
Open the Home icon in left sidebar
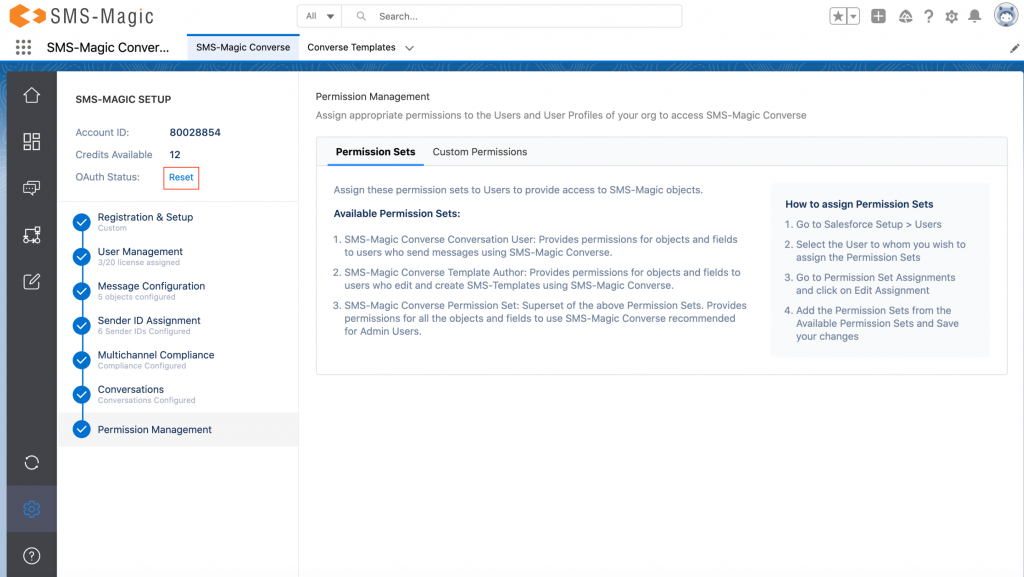(x=31, y=95)
